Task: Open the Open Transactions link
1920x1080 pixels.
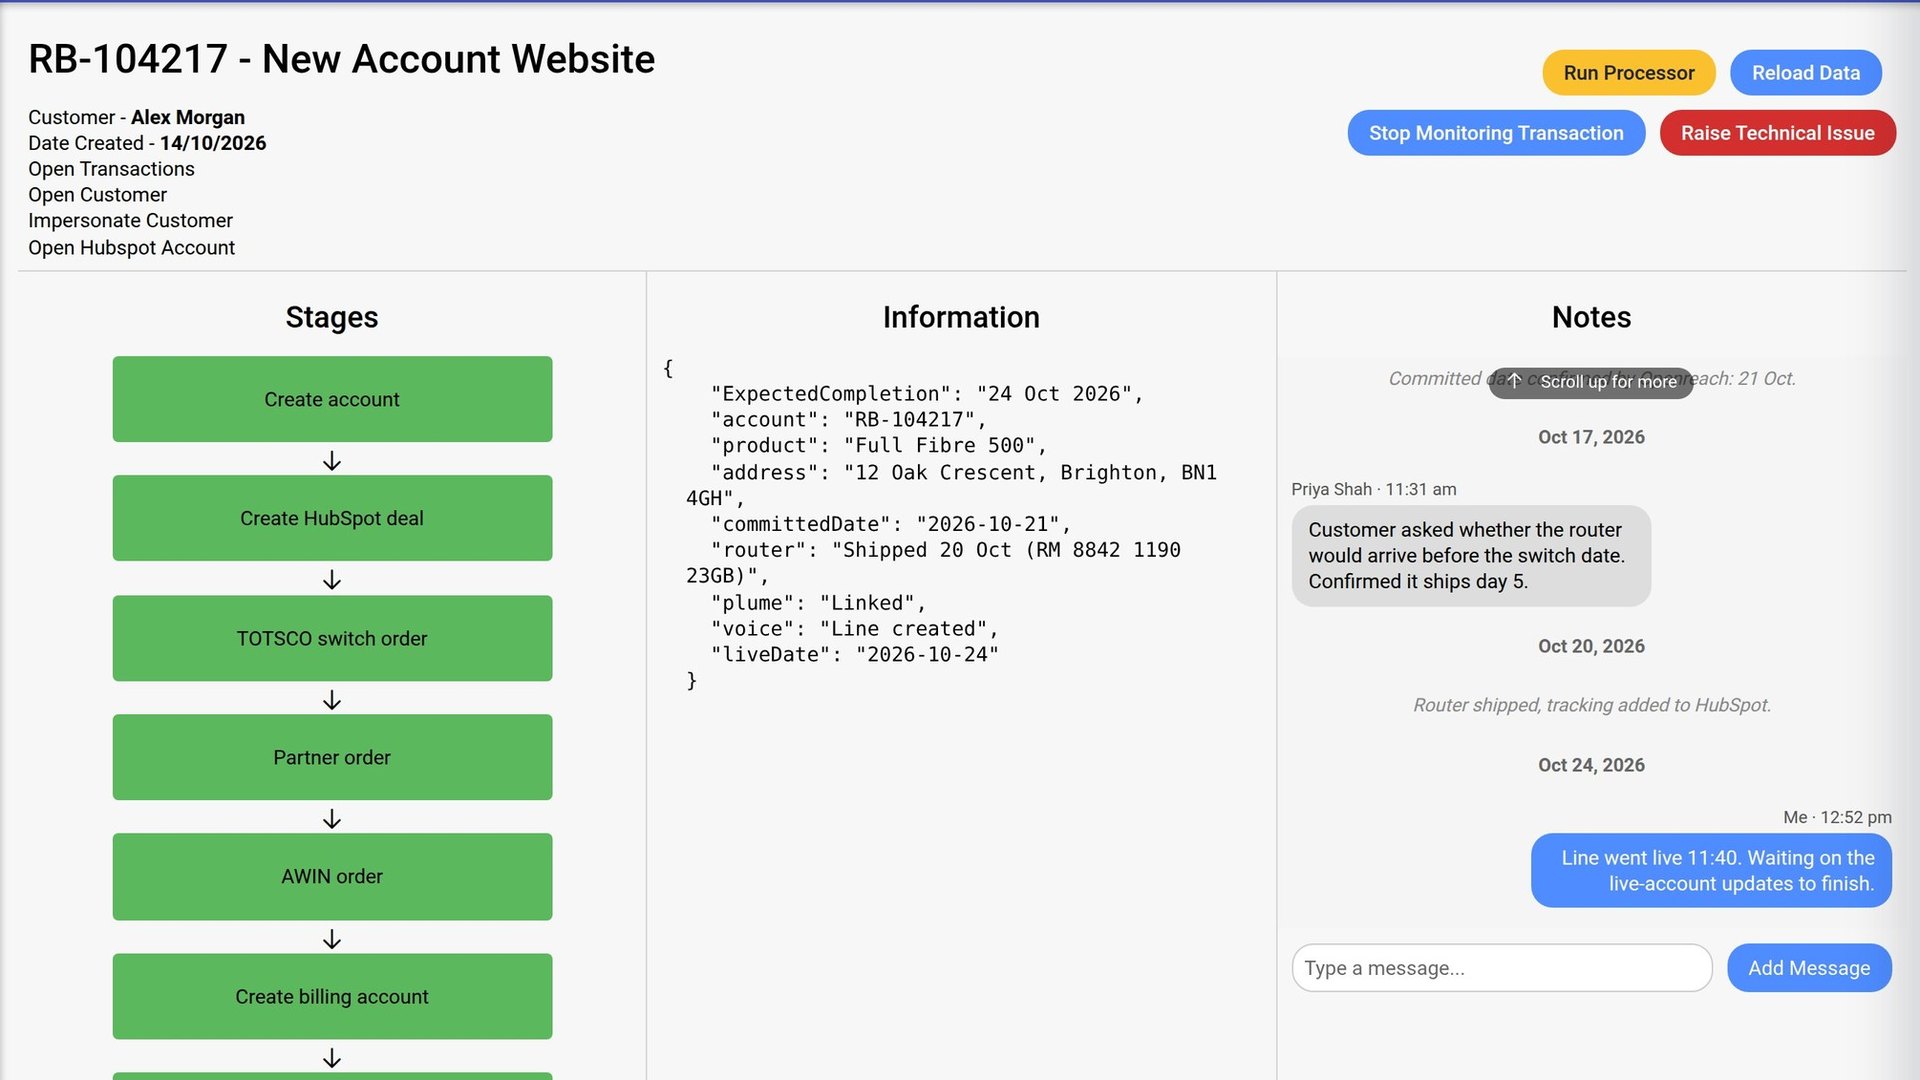Action: [x=111, y=169]
